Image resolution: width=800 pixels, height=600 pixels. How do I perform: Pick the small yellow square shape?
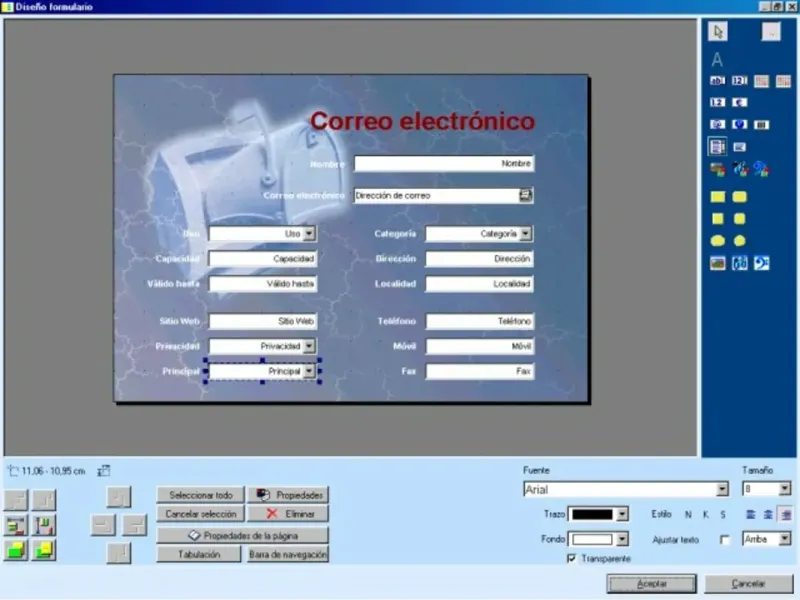(x=718, y=219)
